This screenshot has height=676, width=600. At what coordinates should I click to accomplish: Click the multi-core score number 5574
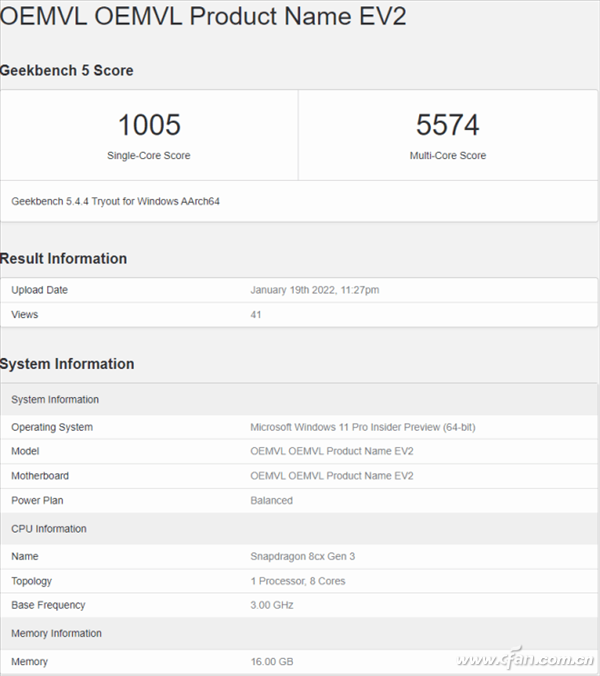[447, 125]
